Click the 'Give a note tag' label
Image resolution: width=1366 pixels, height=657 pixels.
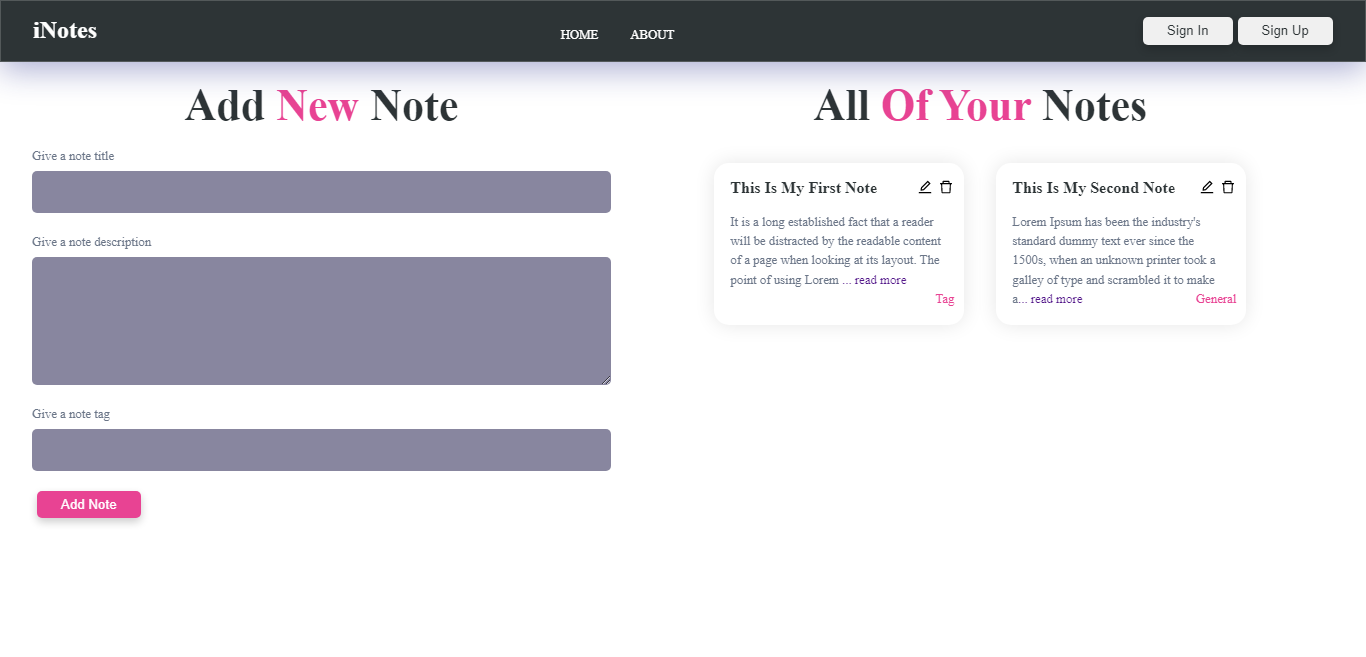(x=71, y=414)
